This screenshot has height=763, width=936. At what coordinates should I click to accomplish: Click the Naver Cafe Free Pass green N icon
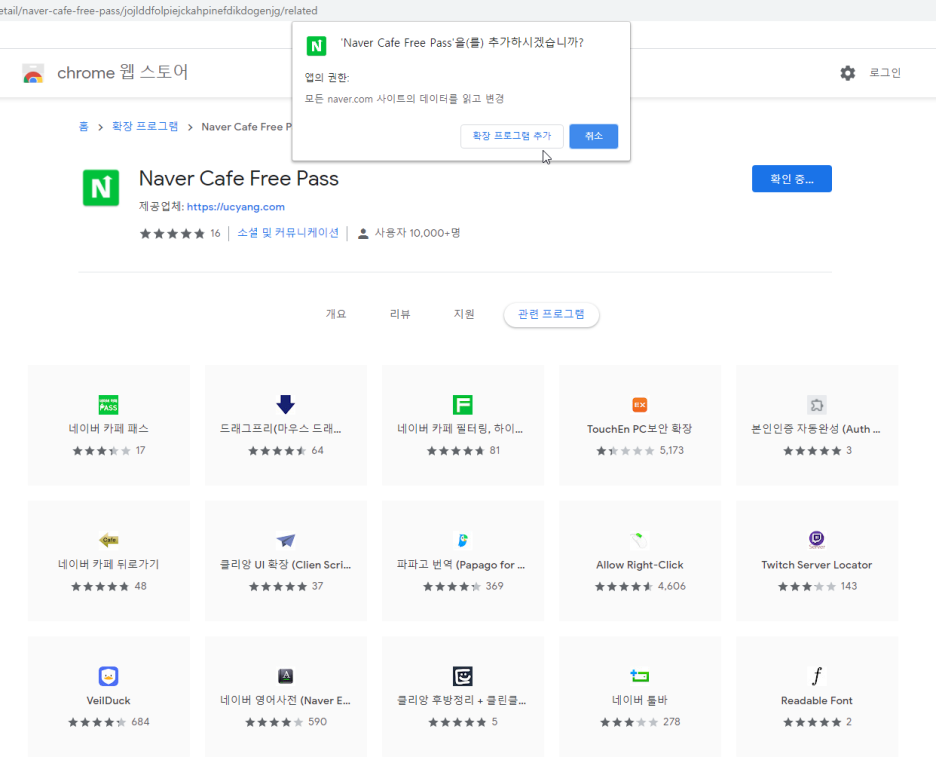tap(101, 187)
